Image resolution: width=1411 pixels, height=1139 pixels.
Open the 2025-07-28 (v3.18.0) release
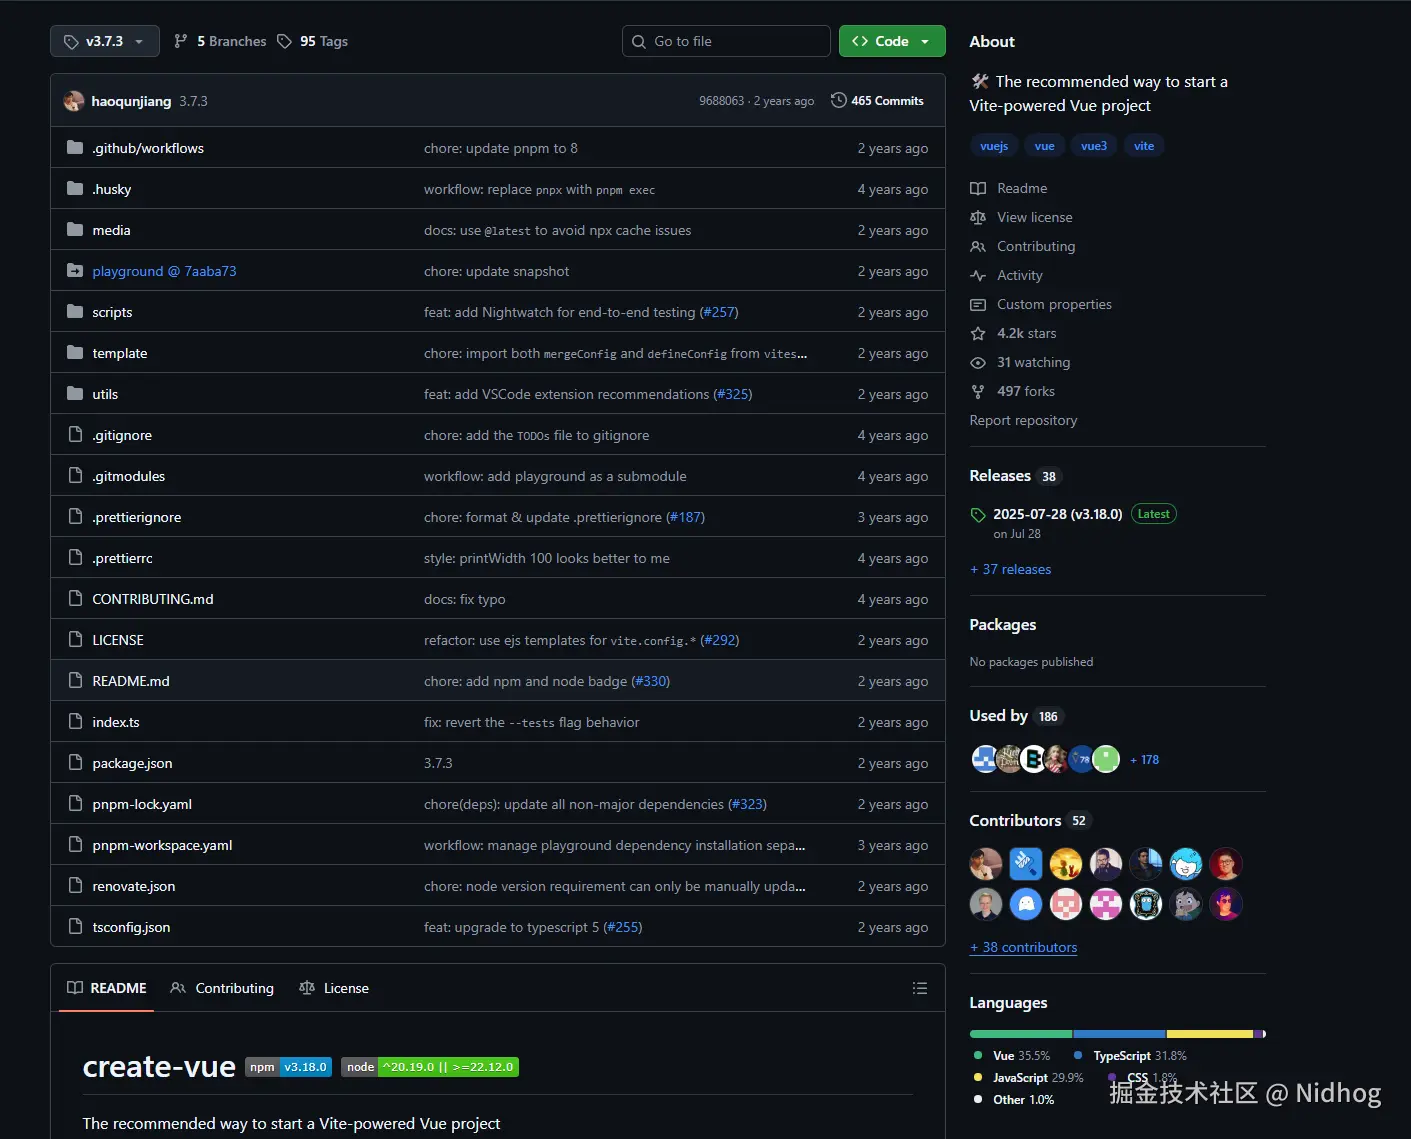[x=1057, y=514]
